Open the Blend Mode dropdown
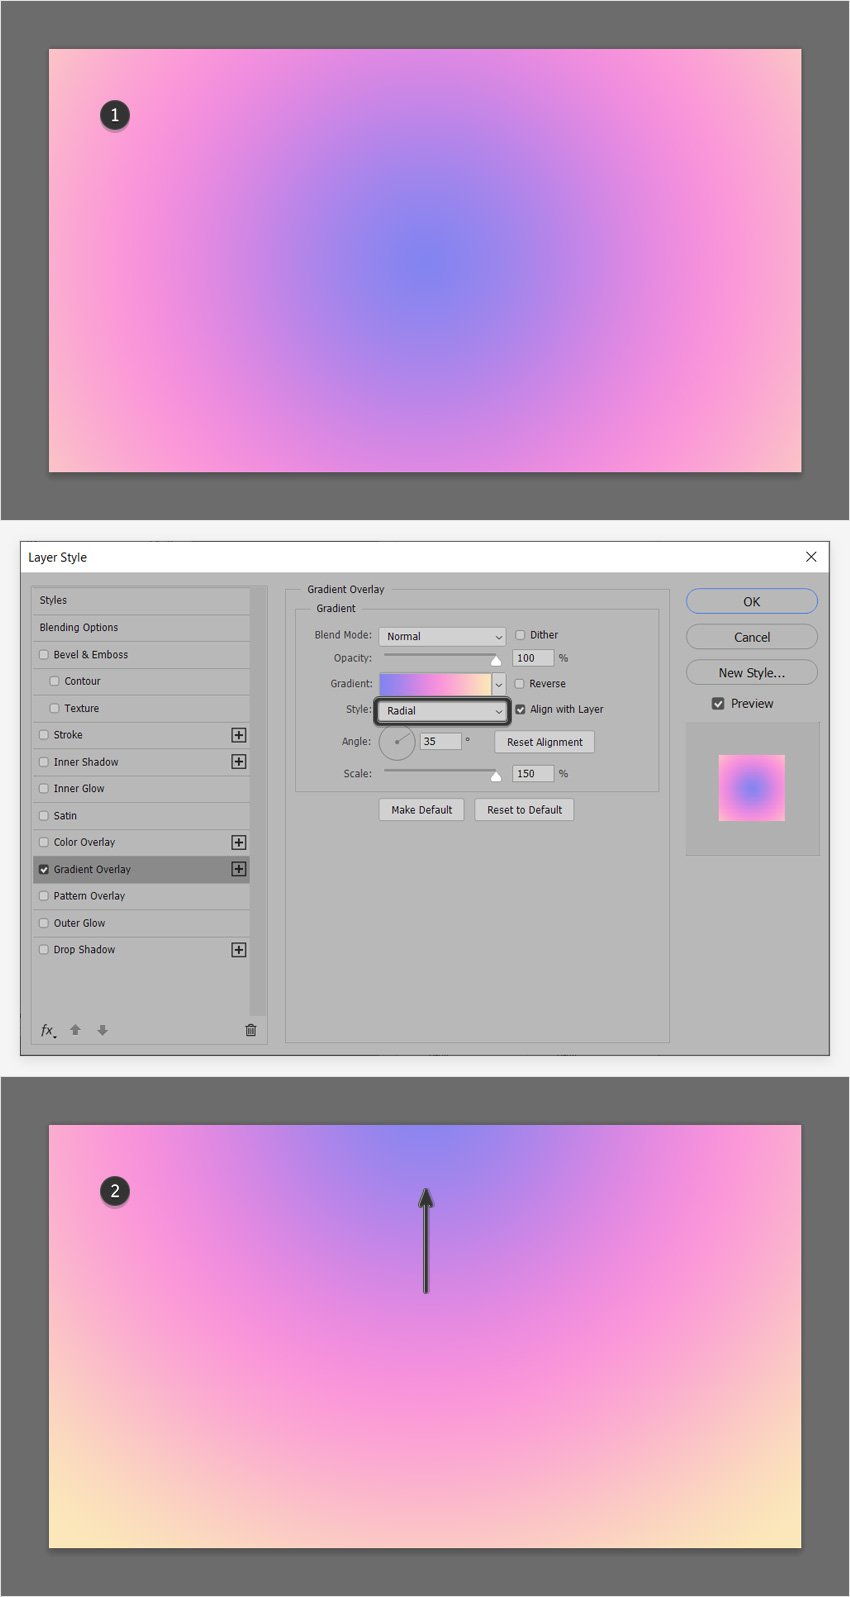 click(x=442, y=637)
